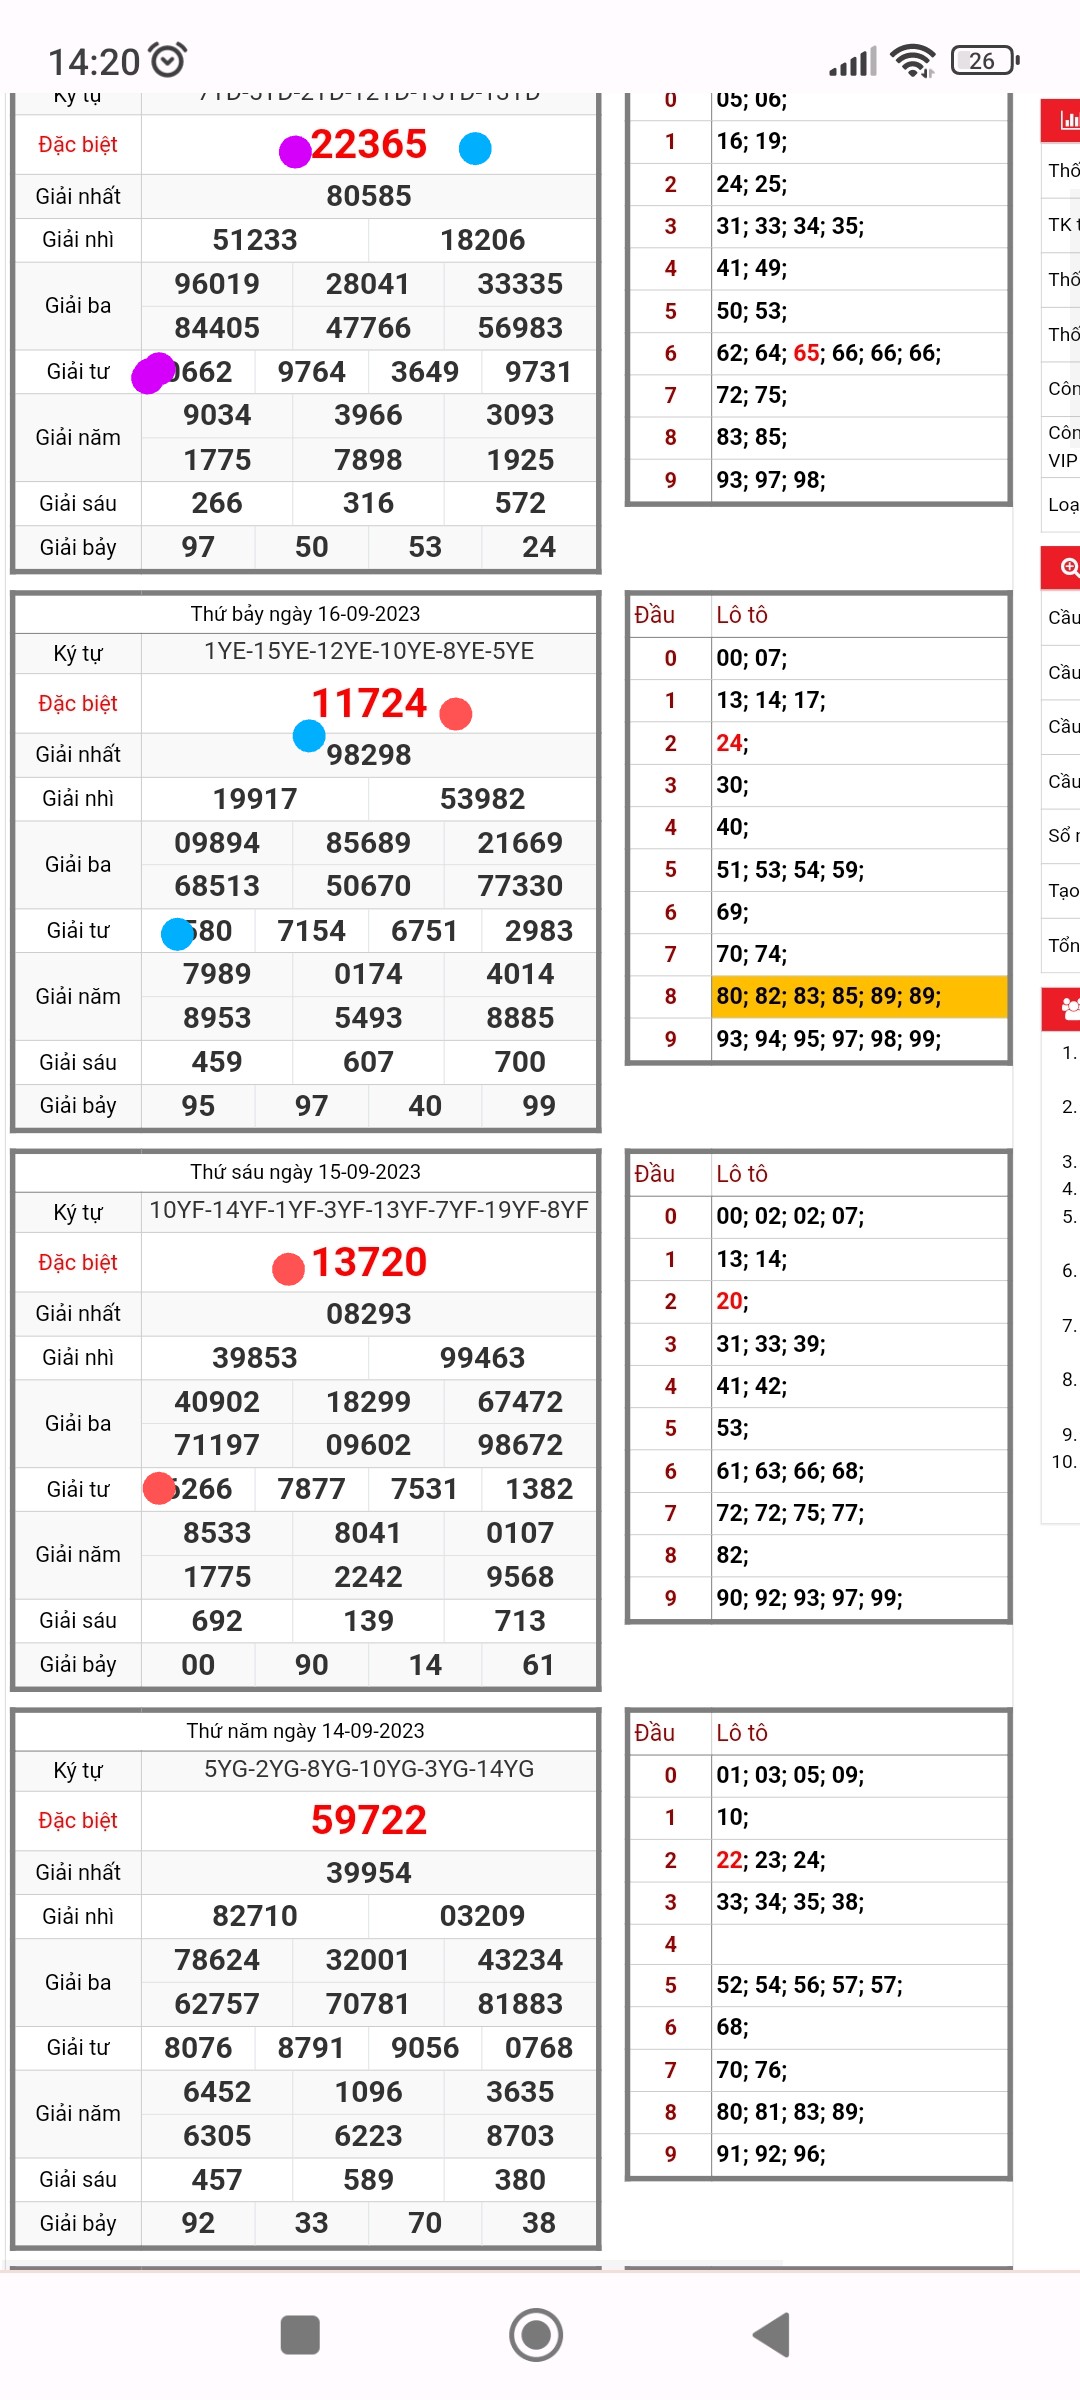1080x2400 pixels.
Task: Tap the clock time 14:20
Action: [94, 62]
